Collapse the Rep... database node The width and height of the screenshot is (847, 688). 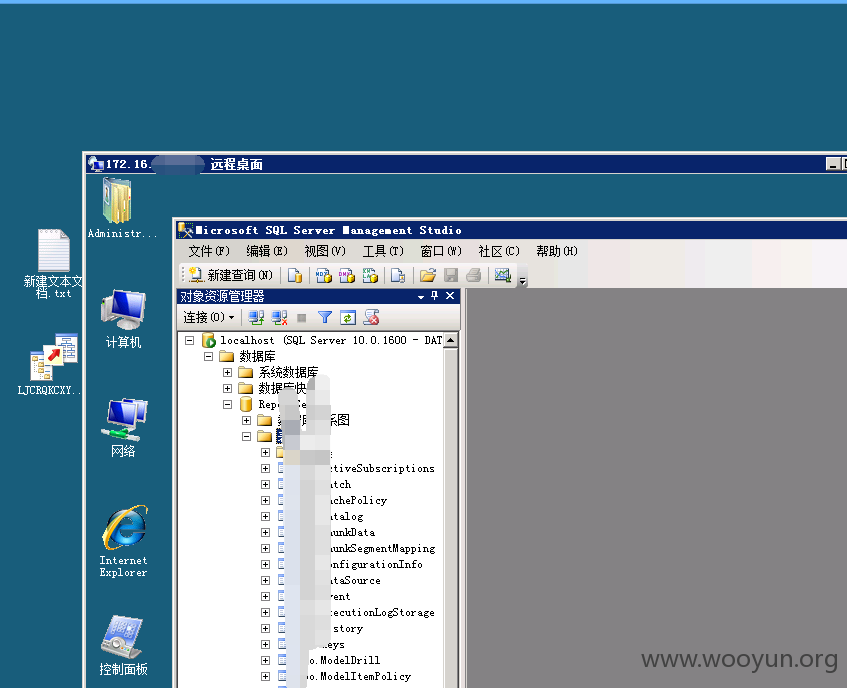[227, 404]
